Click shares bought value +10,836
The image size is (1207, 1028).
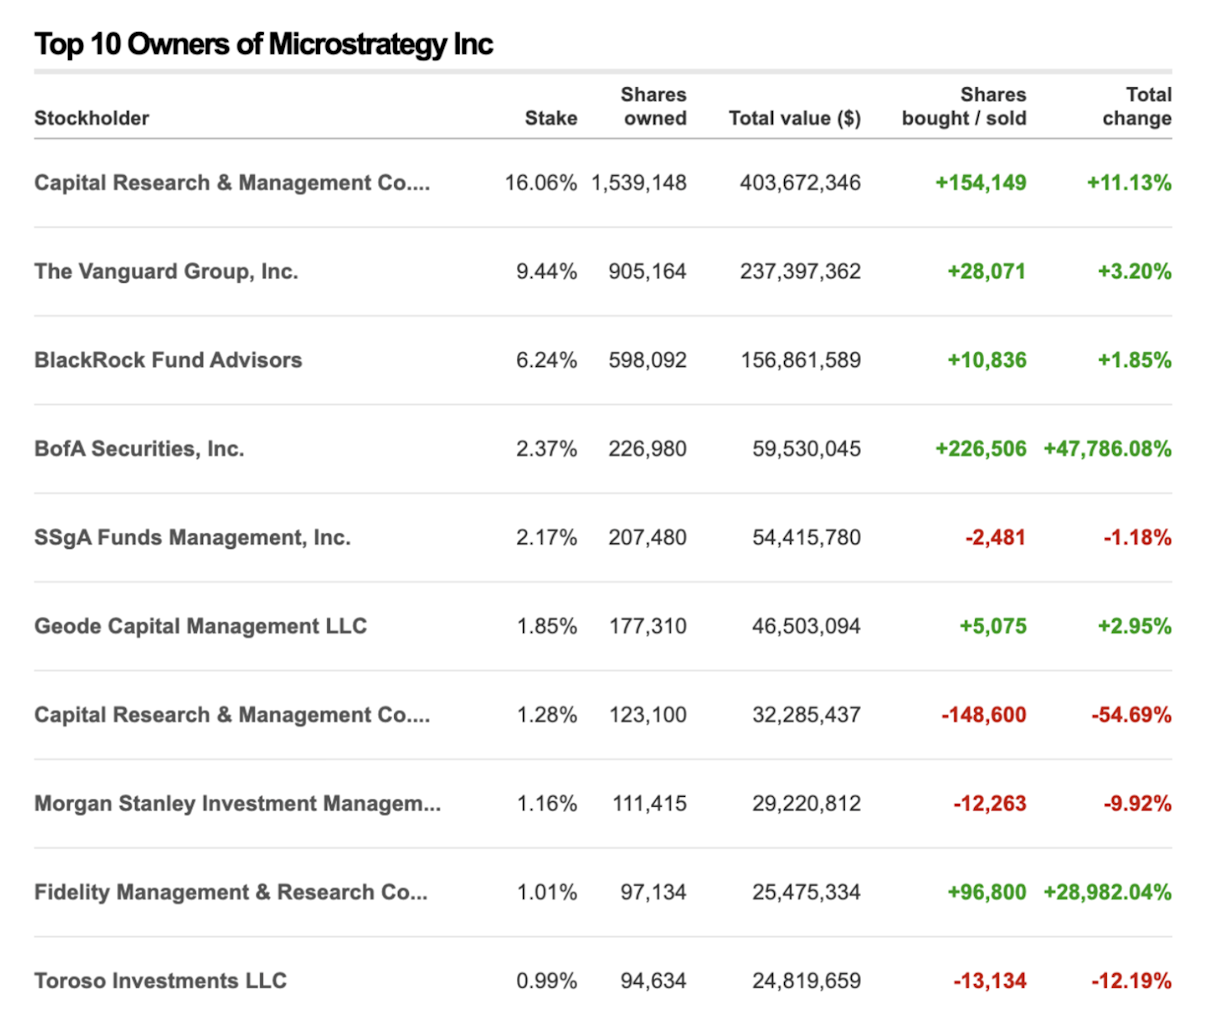987,360
